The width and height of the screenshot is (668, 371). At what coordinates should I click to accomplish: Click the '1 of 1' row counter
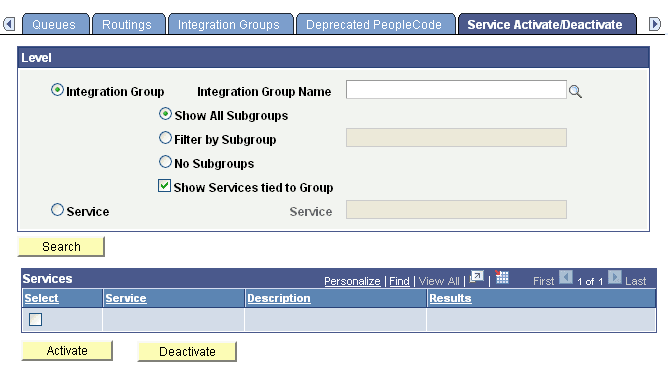[590, 282]
